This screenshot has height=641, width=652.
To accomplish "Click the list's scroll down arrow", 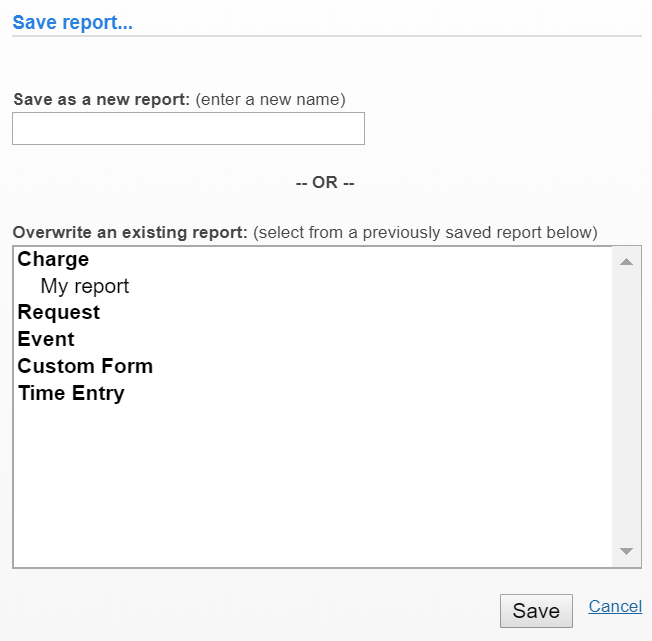I will coord(626,552).
